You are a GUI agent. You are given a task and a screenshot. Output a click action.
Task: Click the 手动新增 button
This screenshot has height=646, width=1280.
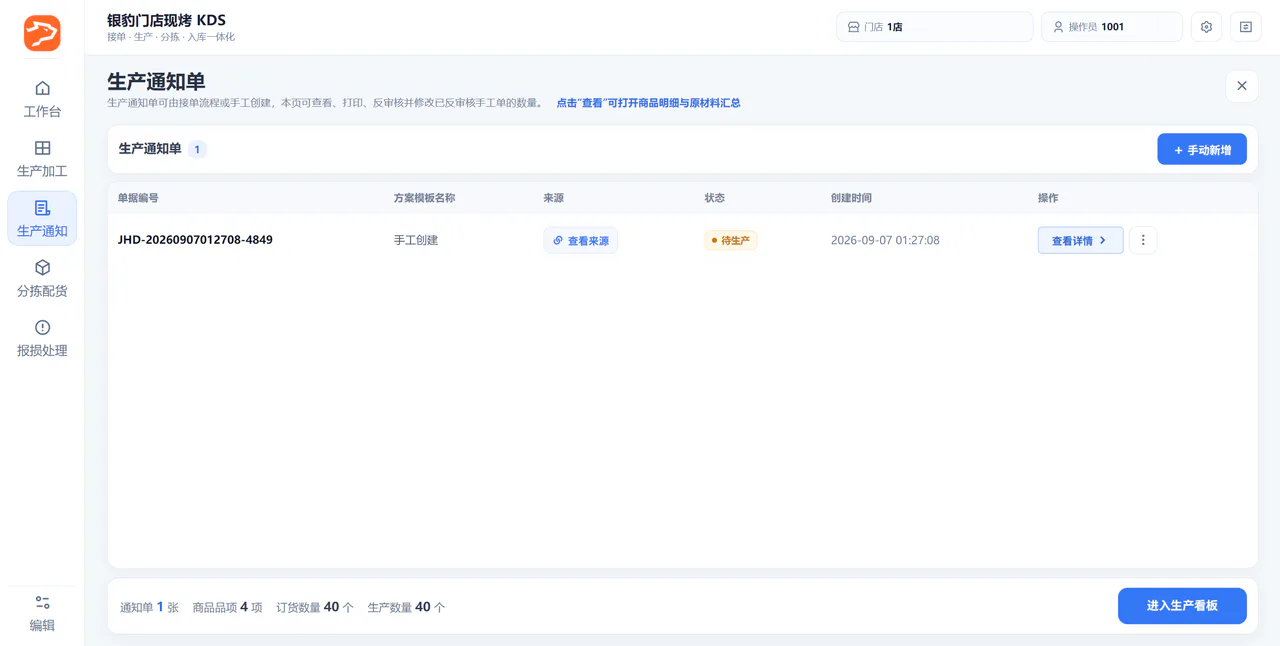point(1202,149)
